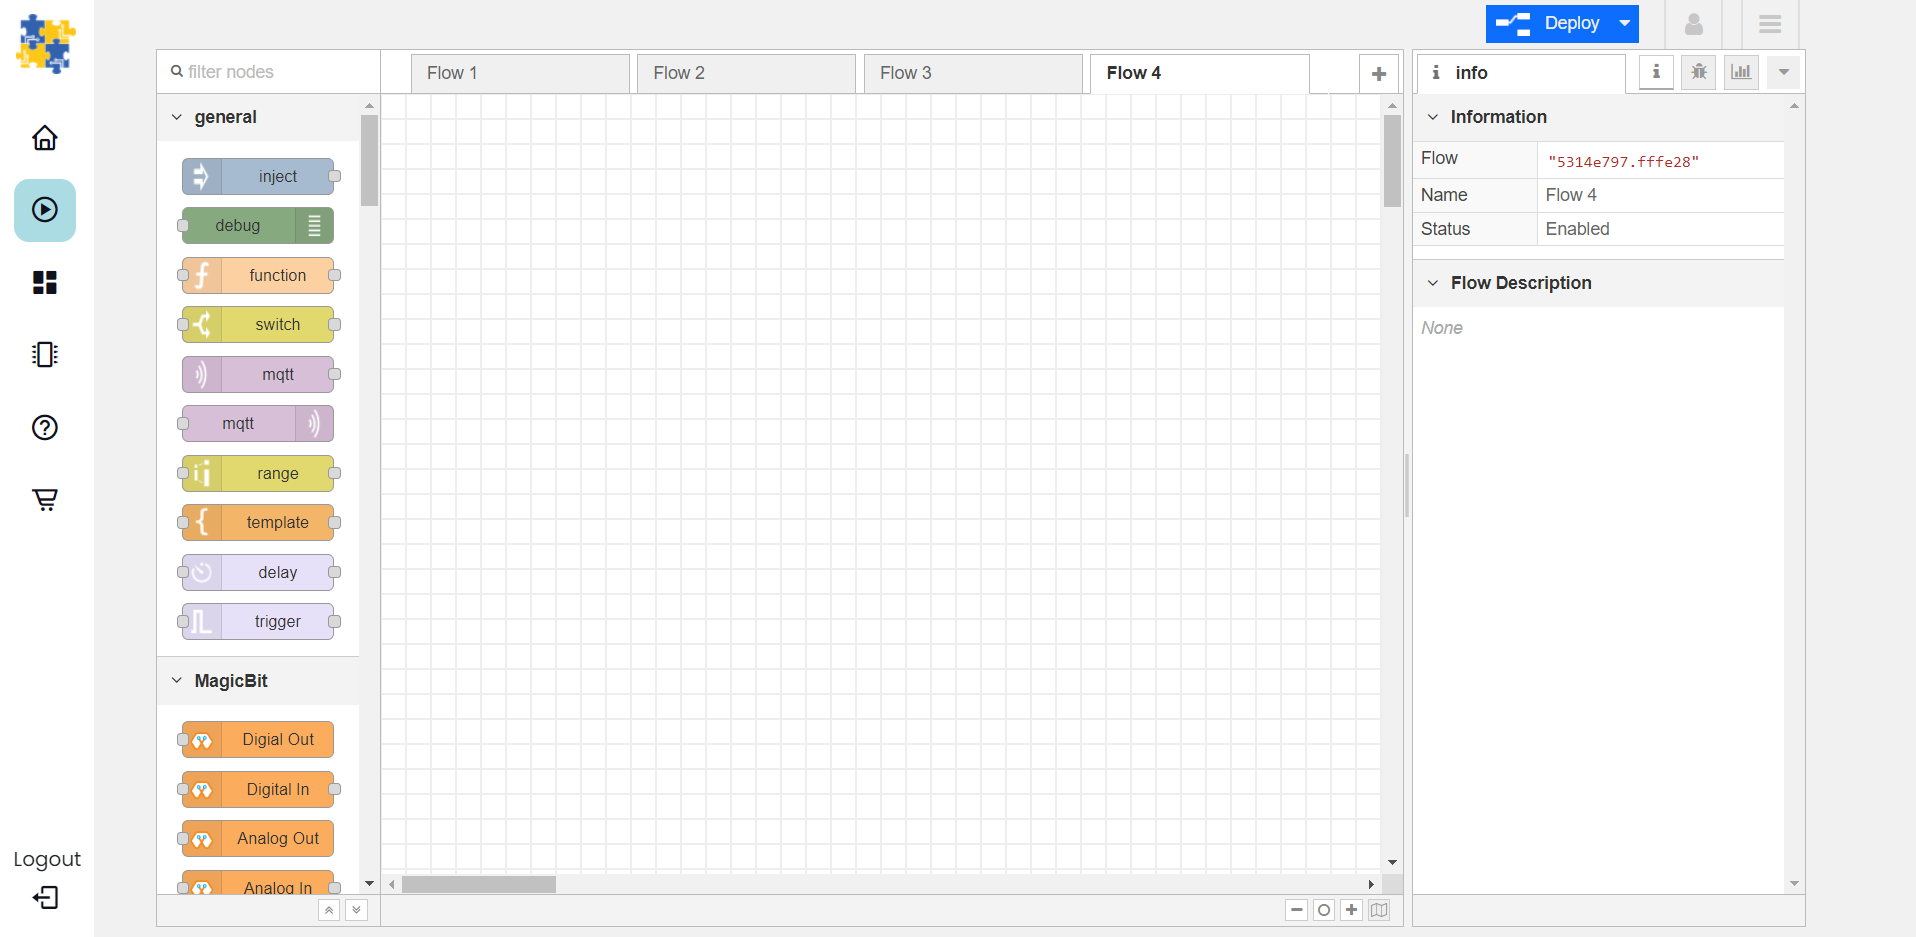The width and height of the screenshot is (1916, 937).
Task: Select the debug node in palette
Action: coord(258,226)
